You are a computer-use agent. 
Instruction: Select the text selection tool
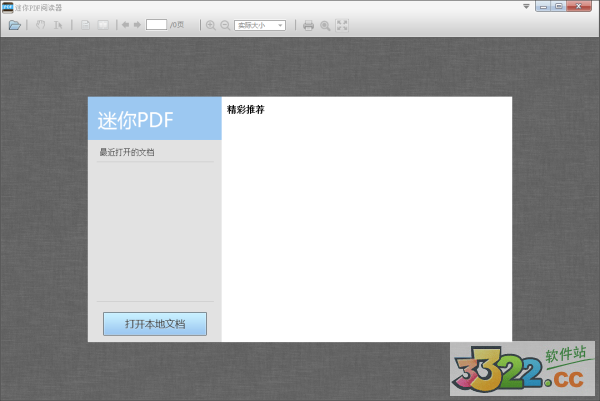tap(58, 25)
